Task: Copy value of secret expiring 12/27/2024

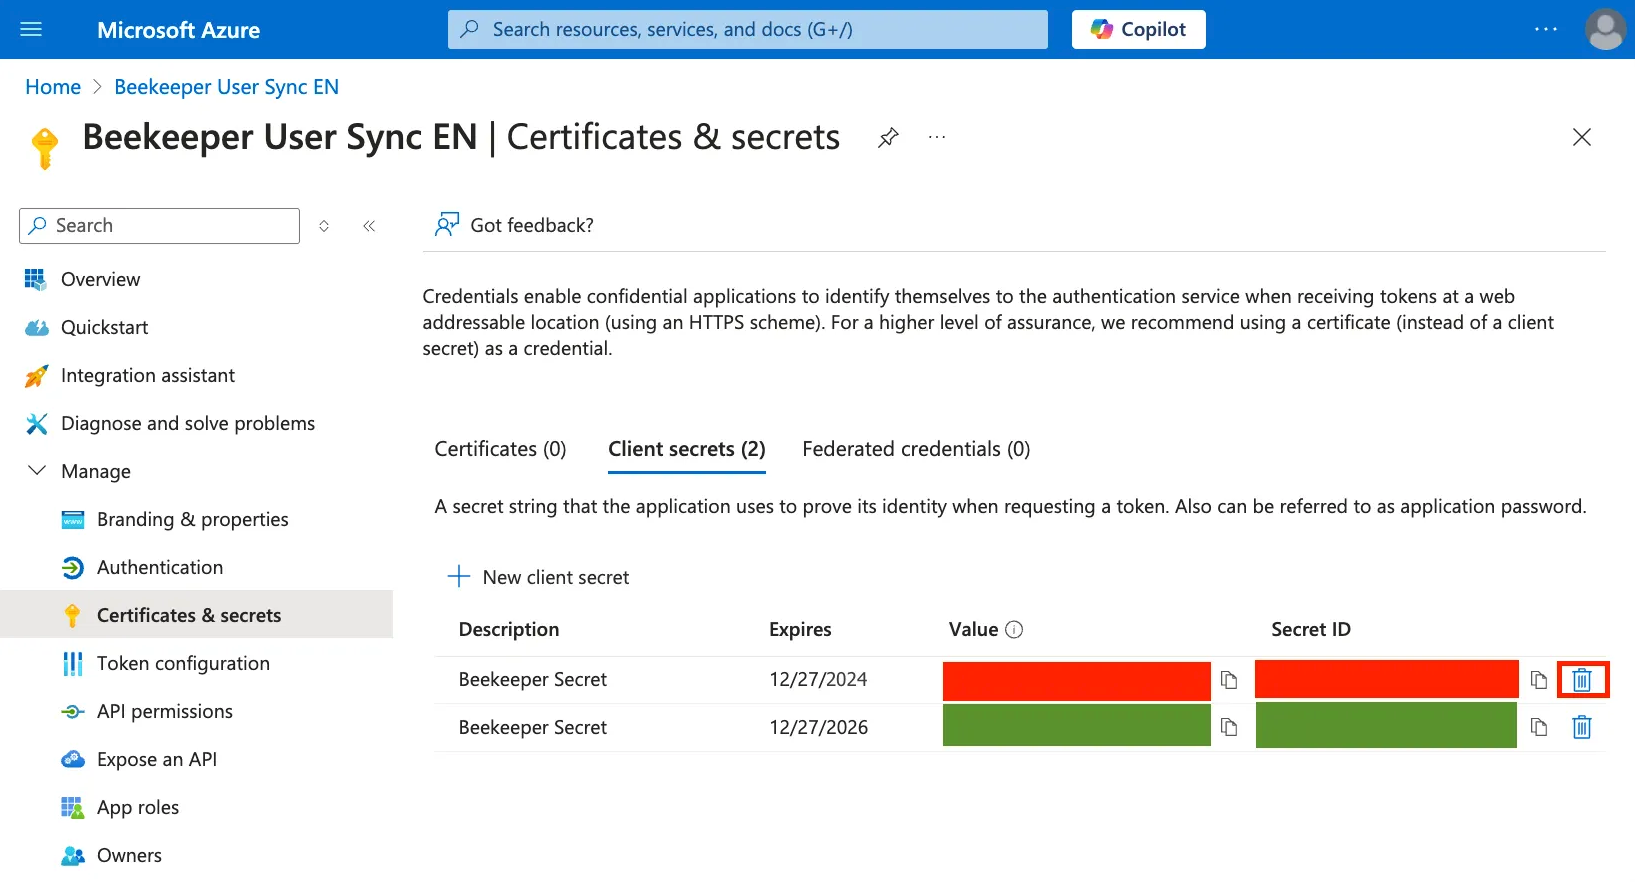Action: (1229, 680)
